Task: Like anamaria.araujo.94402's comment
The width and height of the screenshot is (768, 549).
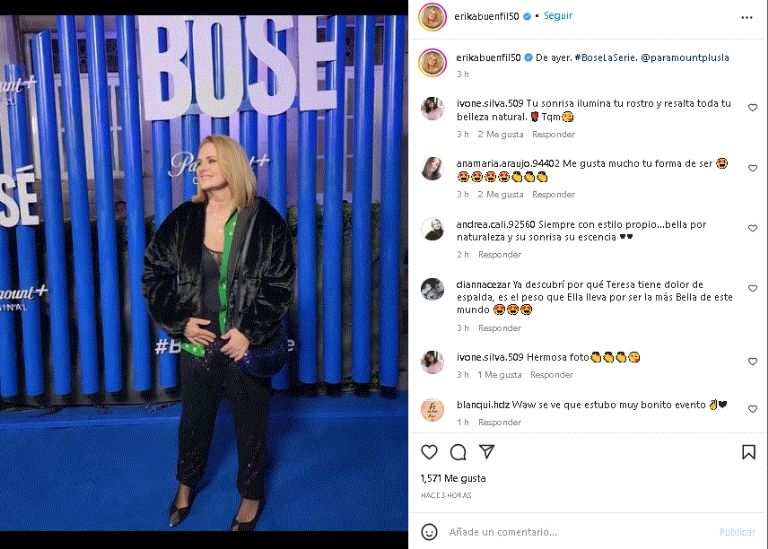Action: (752, 168)
